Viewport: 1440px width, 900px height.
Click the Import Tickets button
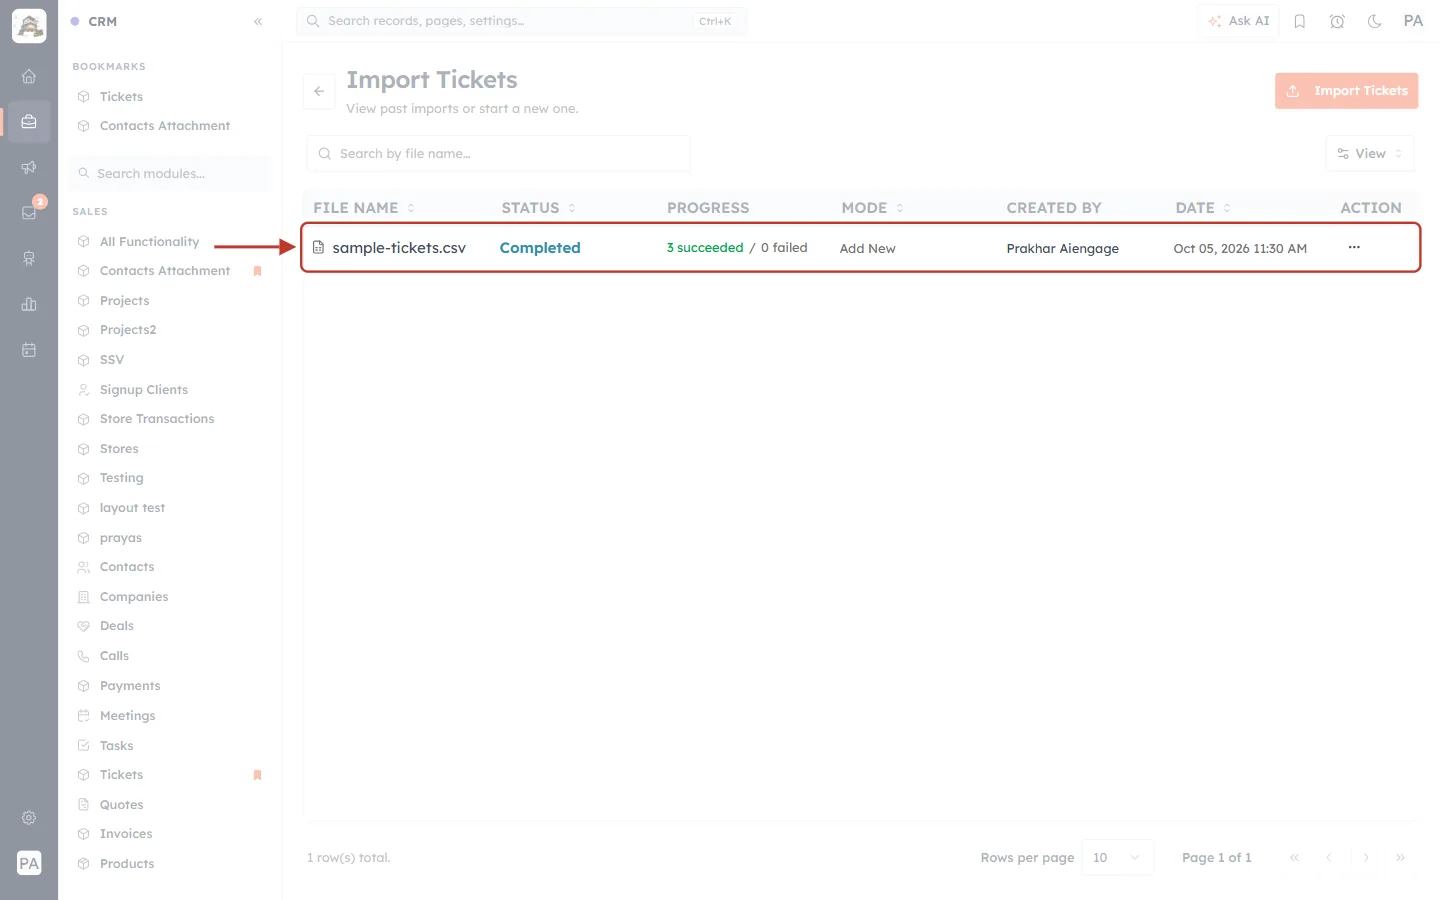[1346, 91]
